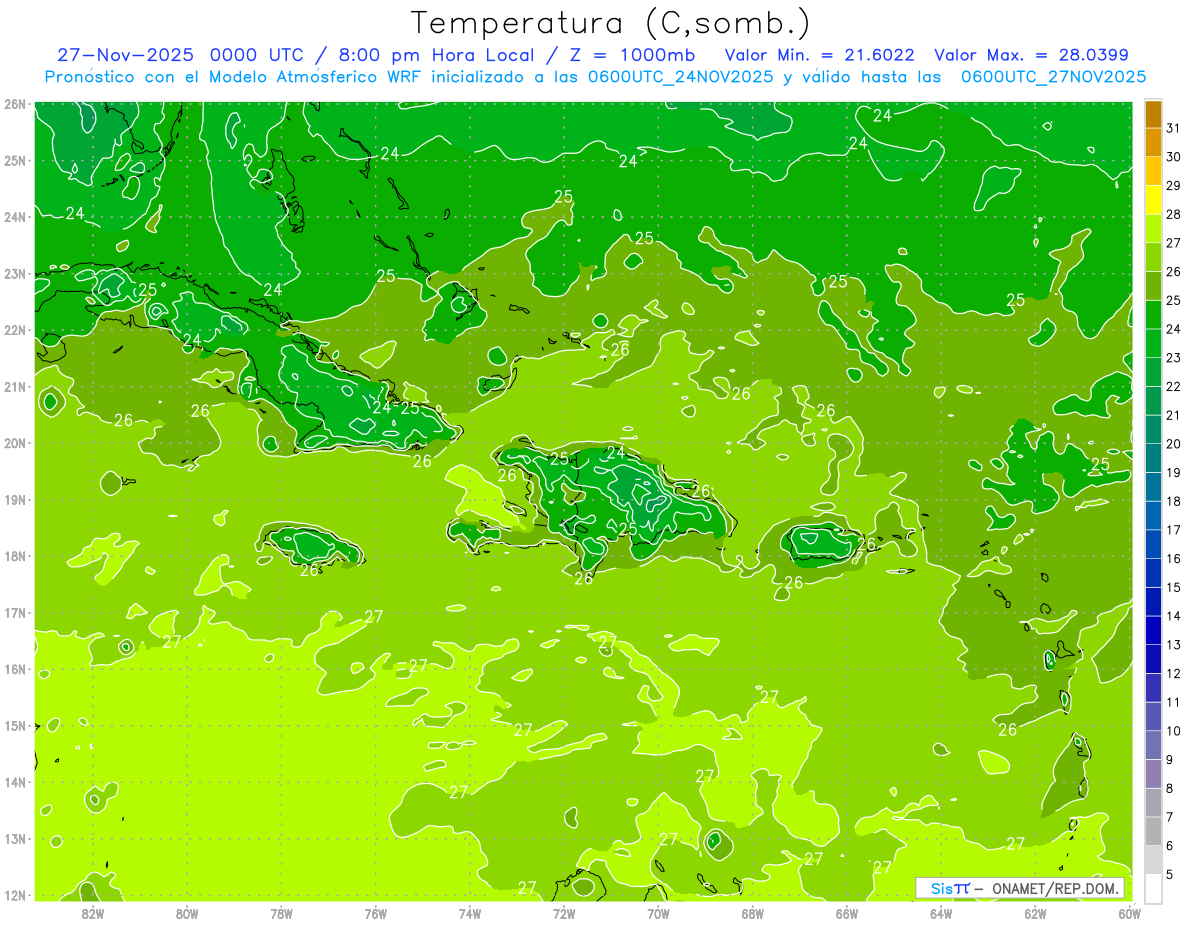Pick the orange swatch between 30 and 31

coord(1153,143)
